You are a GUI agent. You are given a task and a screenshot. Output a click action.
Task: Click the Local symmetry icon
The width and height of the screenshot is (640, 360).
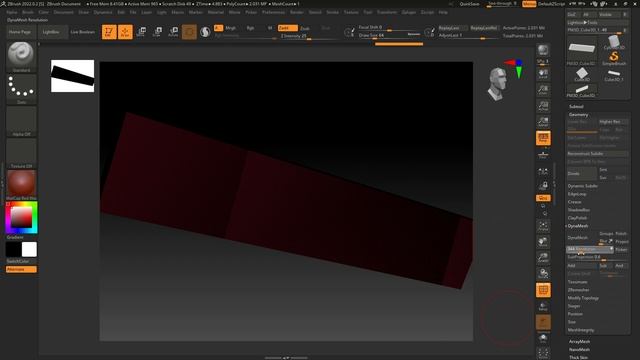(x=543, y=171)
